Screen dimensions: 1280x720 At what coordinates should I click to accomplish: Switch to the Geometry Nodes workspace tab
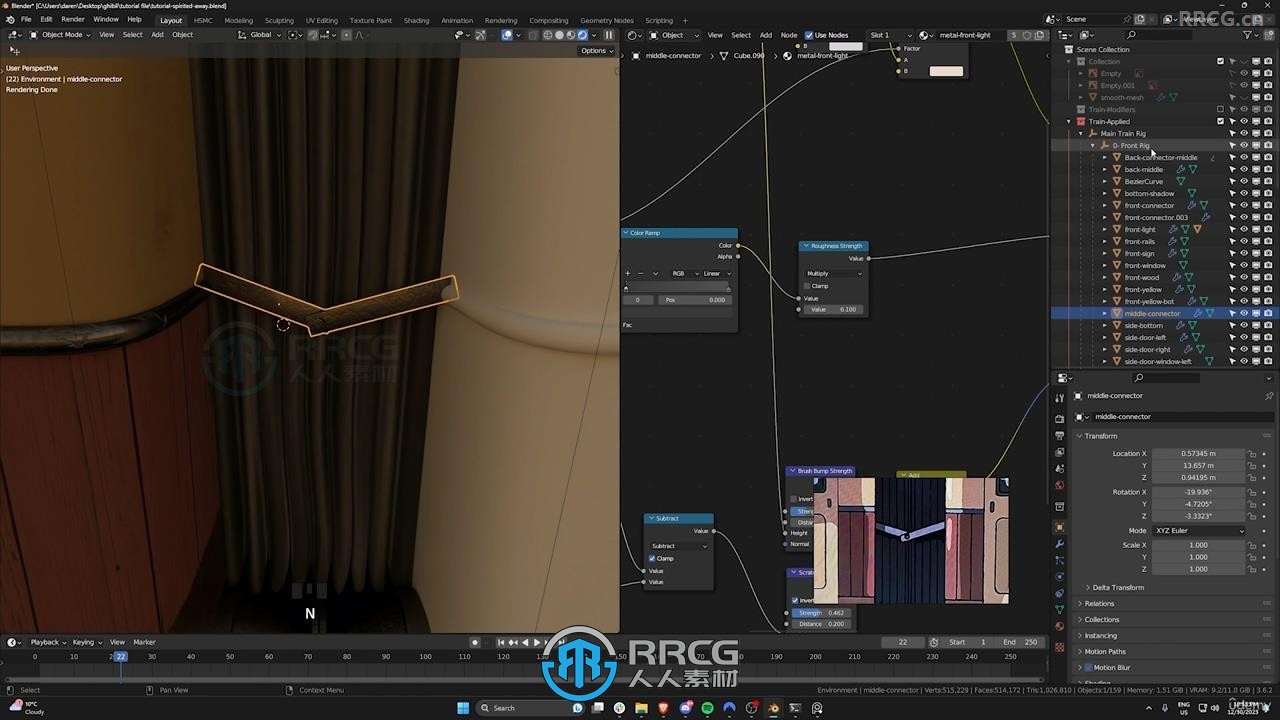(x=607, y=20)
